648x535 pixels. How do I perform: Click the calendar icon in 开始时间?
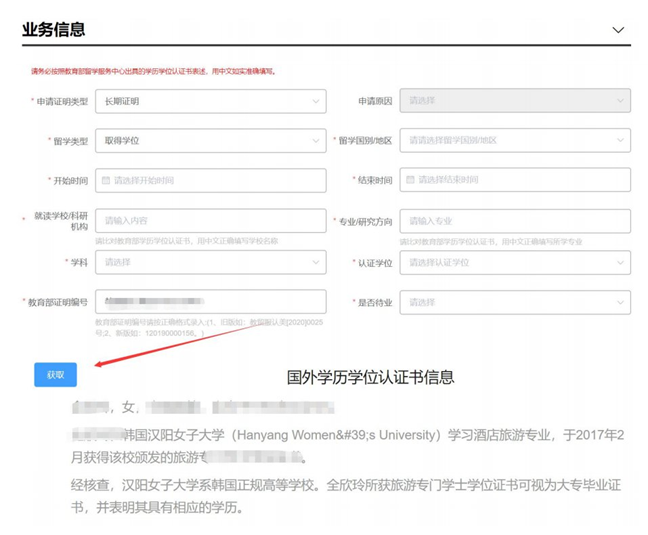[x=106, y=180]
